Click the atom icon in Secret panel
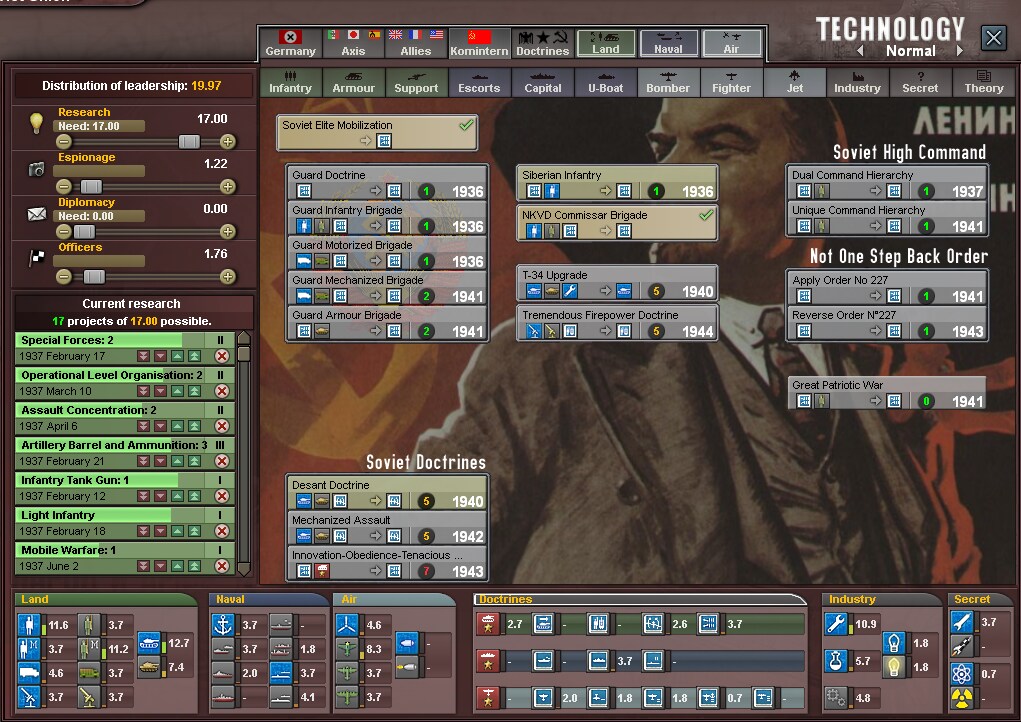Image resolution: width=1021 pixels, height=722 pixels. pyautogui.click(x=962, y=673)
